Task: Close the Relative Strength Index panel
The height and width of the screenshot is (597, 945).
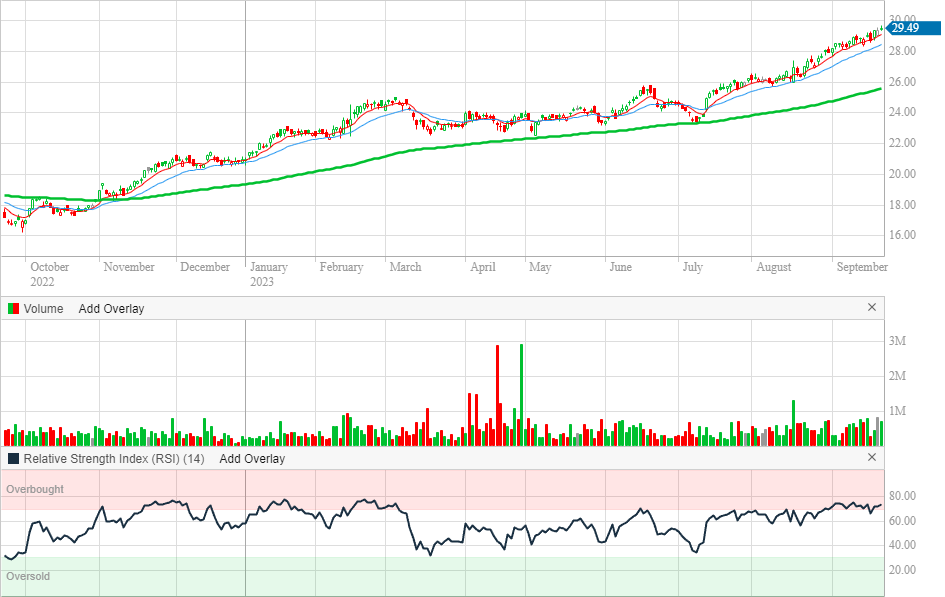Action: (871, 458)
